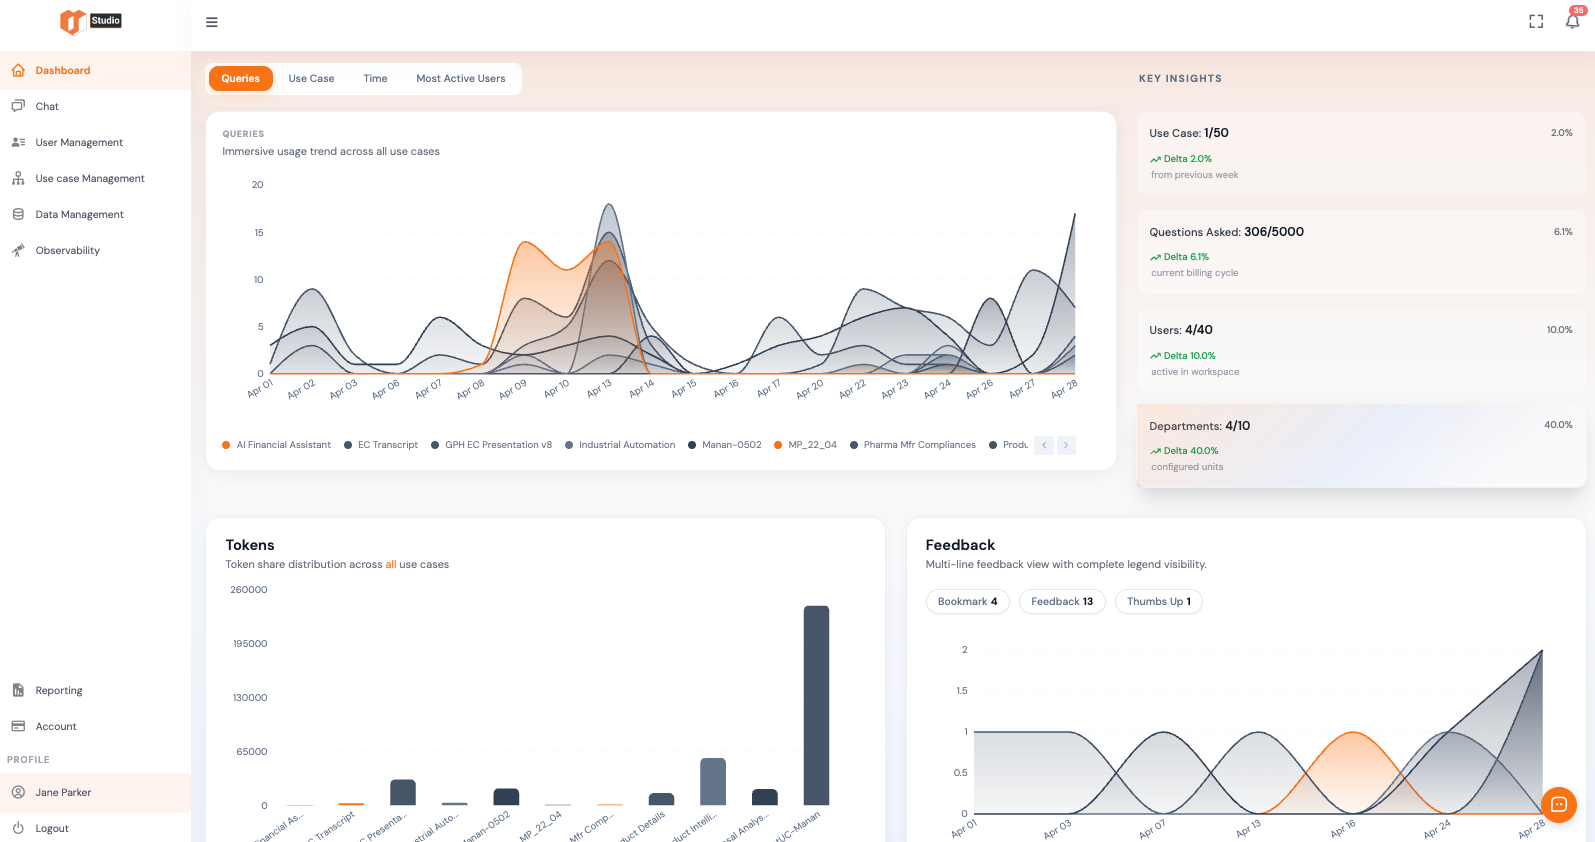Enter fullscreen mode via expand icon
This screenshot has width=1595, height=842.
tap(1536, 22)
